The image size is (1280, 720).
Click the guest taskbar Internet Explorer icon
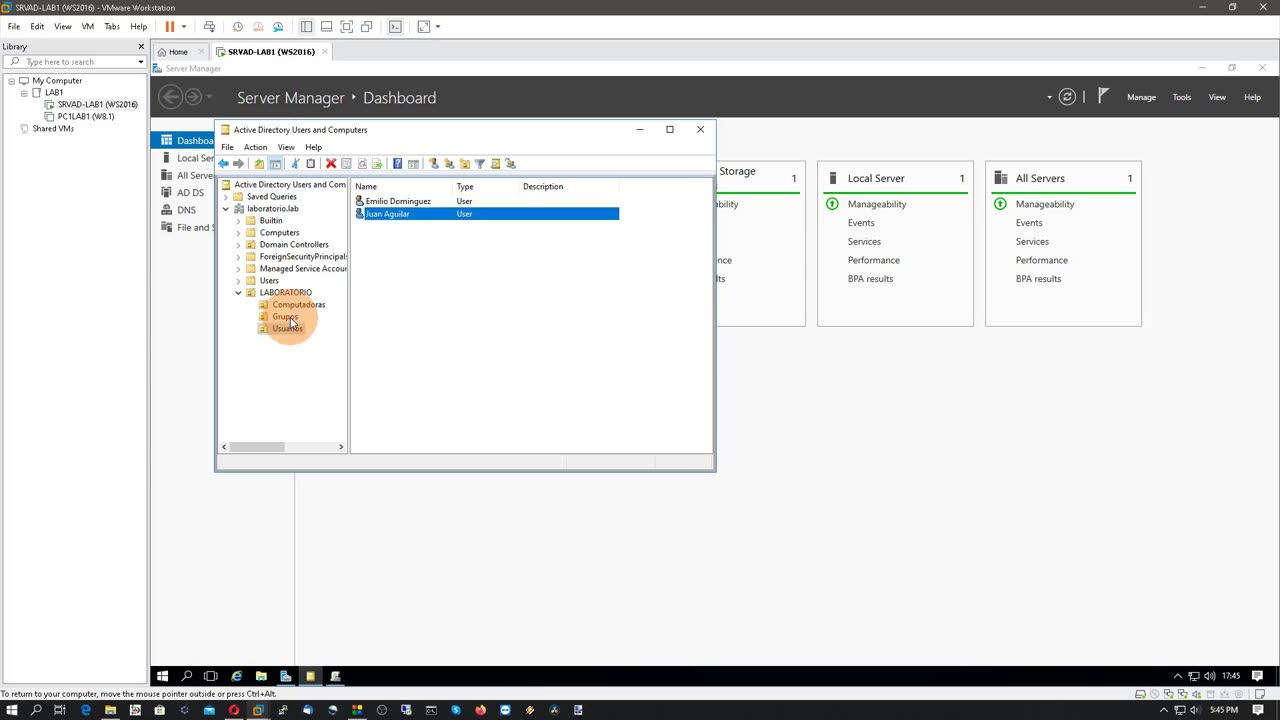pos(236,677)
